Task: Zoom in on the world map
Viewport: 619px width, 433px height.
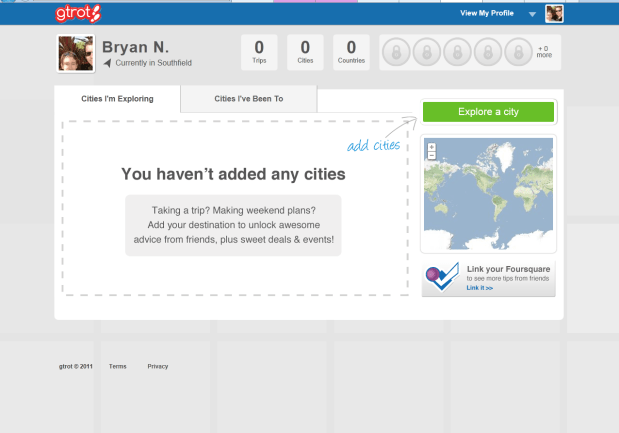Action: pyautogui.click(x=431, y=146)
